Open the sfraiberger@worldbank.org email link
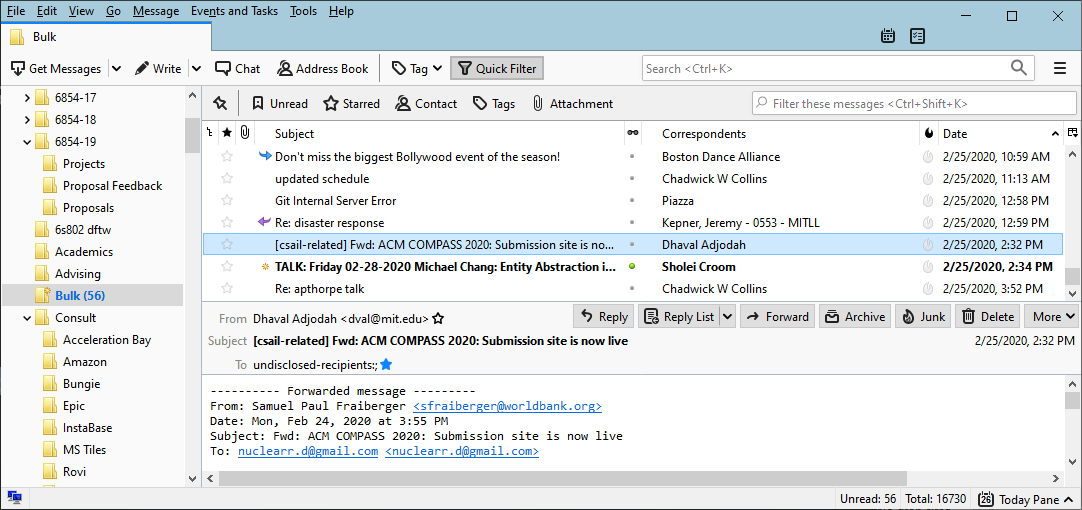The height and width of the screenshot is (510, 1082). [x=507, y=406]
